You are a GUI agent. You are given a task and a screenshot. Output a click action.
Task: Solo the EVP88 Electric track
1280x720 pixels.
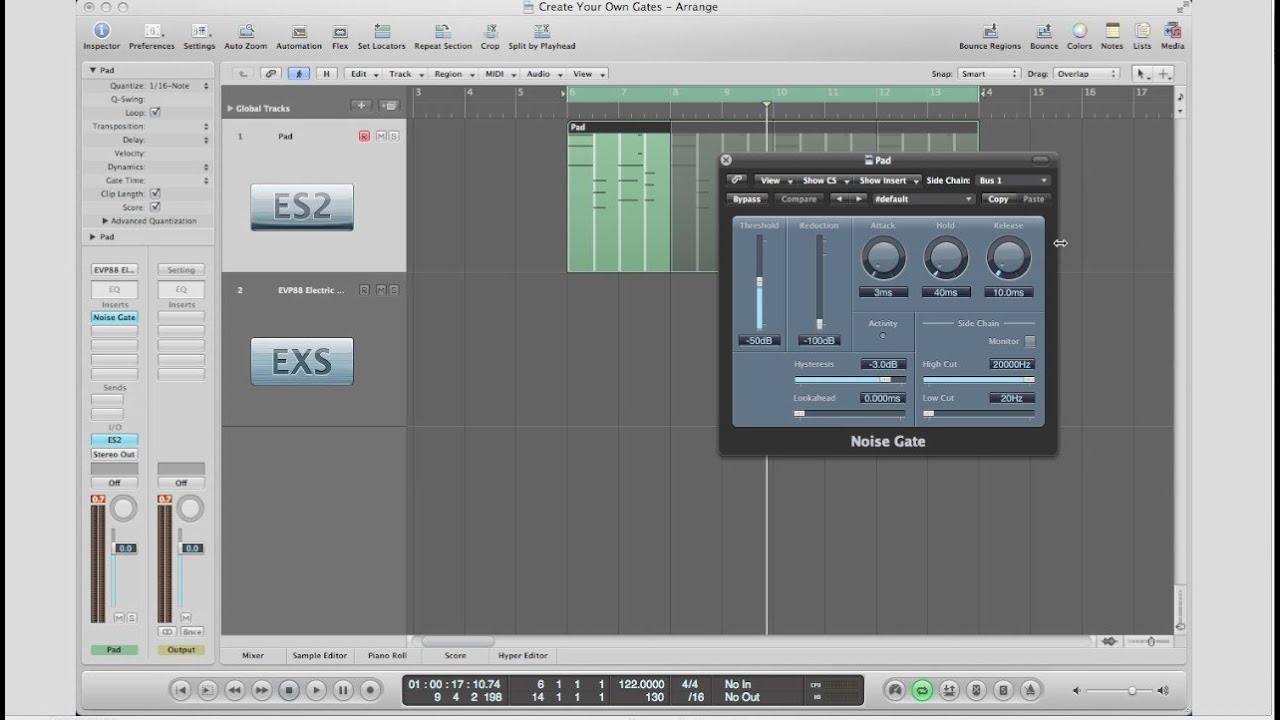(394, 290)
